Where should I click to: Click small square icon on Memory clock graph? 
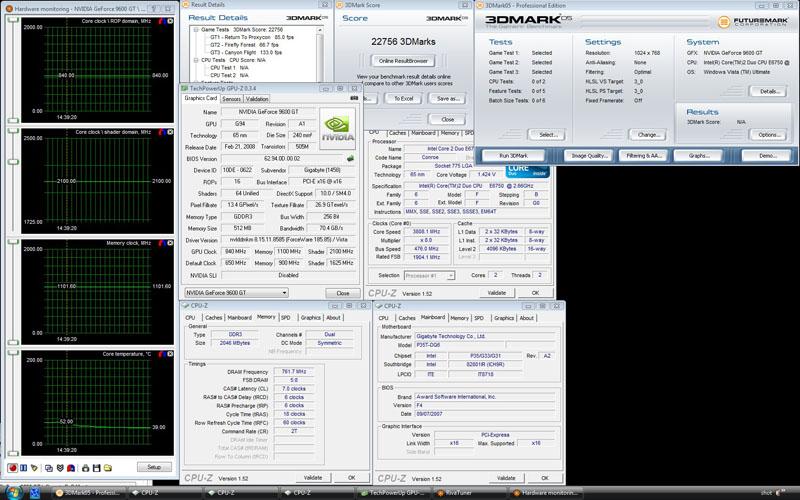(x=170, y=243)
